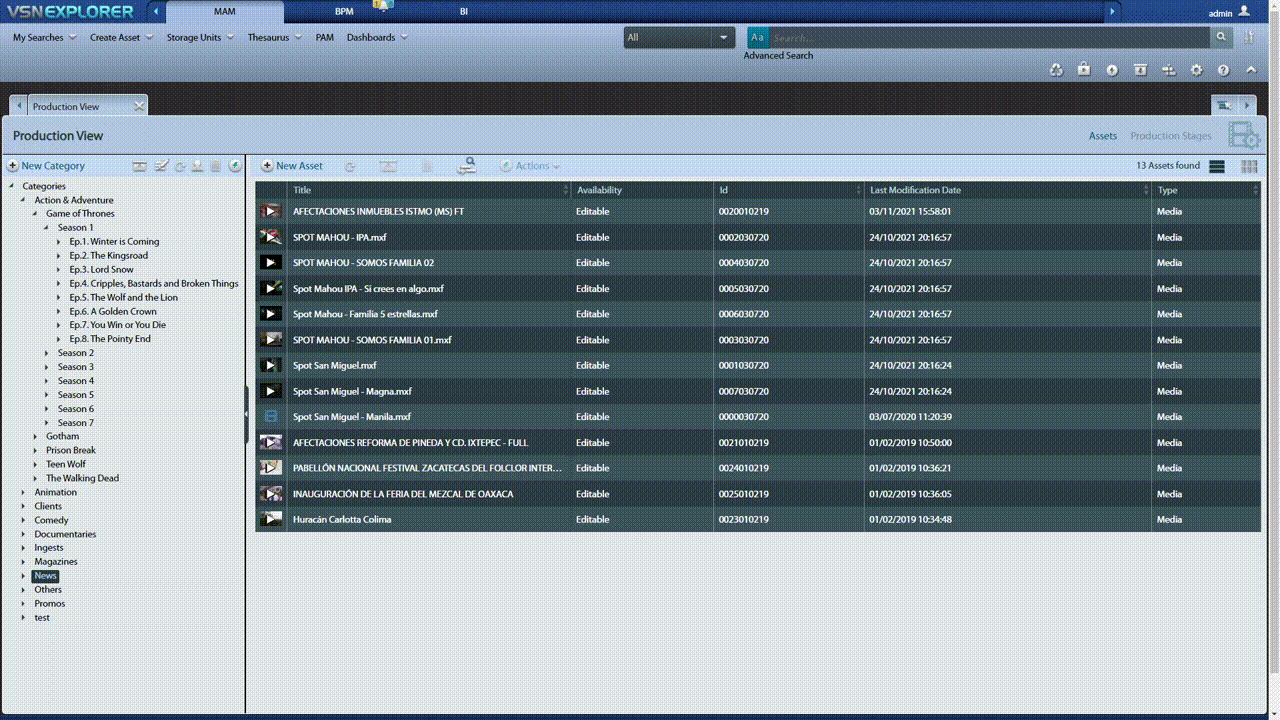Open the Actions dropdown

coord(530,166)
